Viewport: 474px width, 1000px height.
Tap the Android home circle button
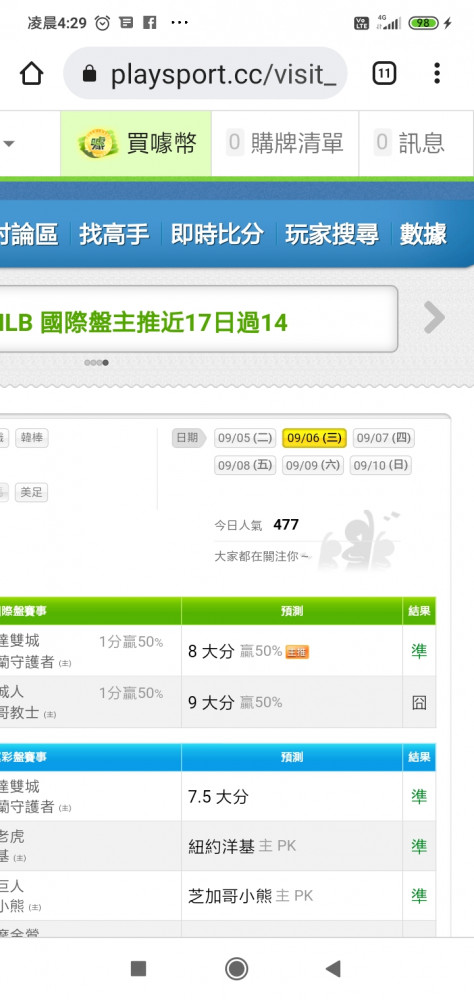(237, 969)
